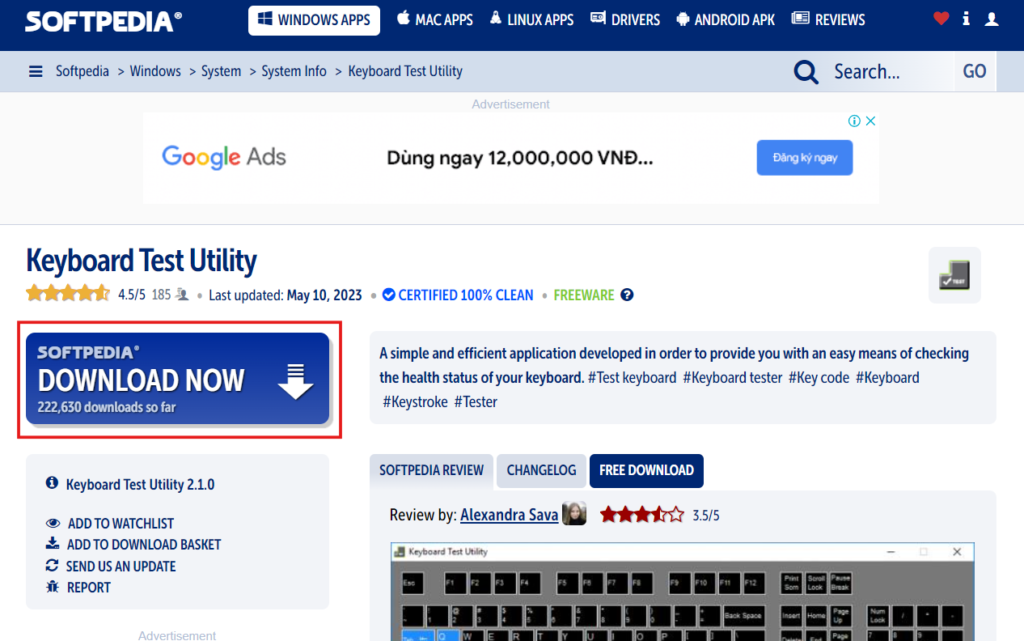This screenshot has height=641, width=1024.
Task: Select the FREE DOWNLOAD tab
Action: 646,470
